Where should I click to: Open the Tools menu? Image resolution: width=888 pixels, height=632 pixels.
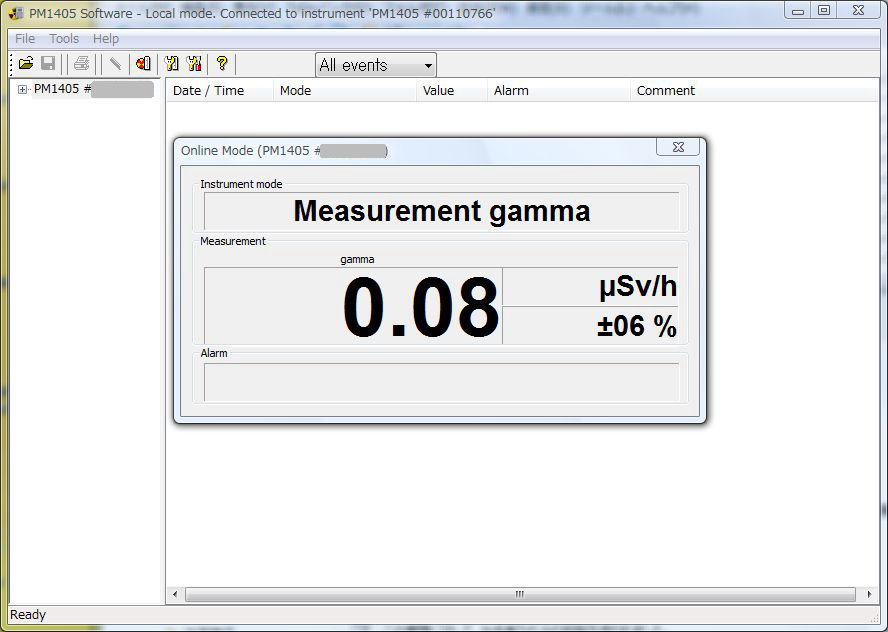point(64,39)
